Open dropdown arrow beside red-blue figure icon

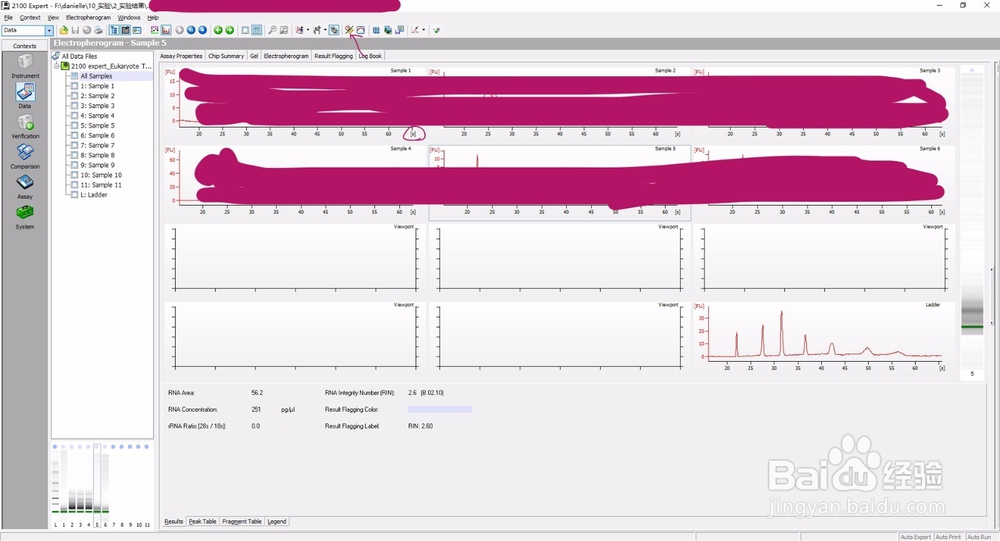click(307, 30)
